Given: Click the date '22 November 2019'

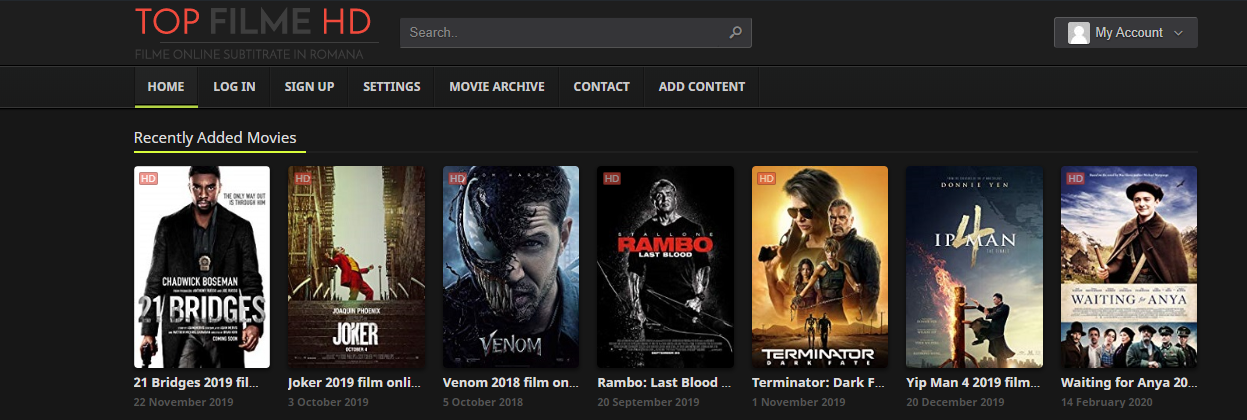Looking at the screenshot, I should coord(184,402).
